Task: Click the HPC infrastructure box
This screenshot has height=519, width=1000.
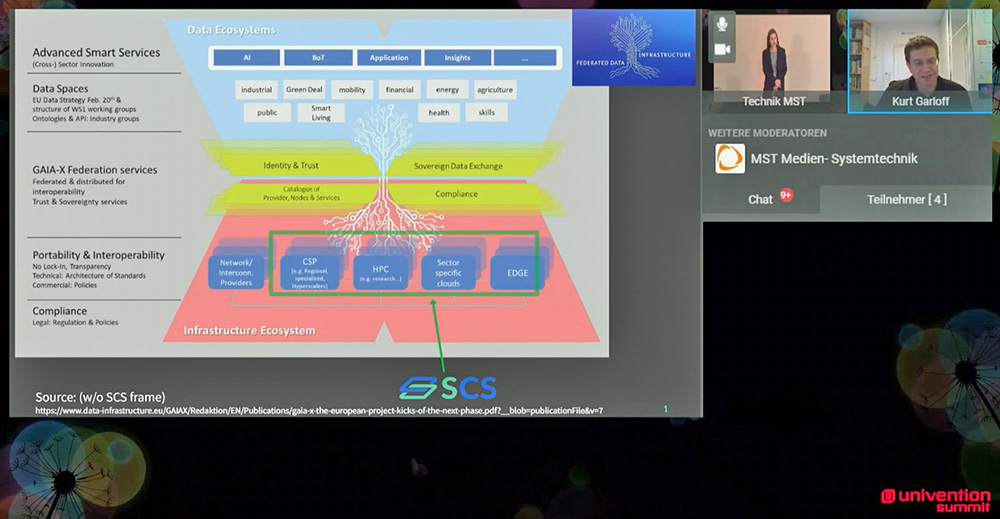Action: (x=379, y=271)
